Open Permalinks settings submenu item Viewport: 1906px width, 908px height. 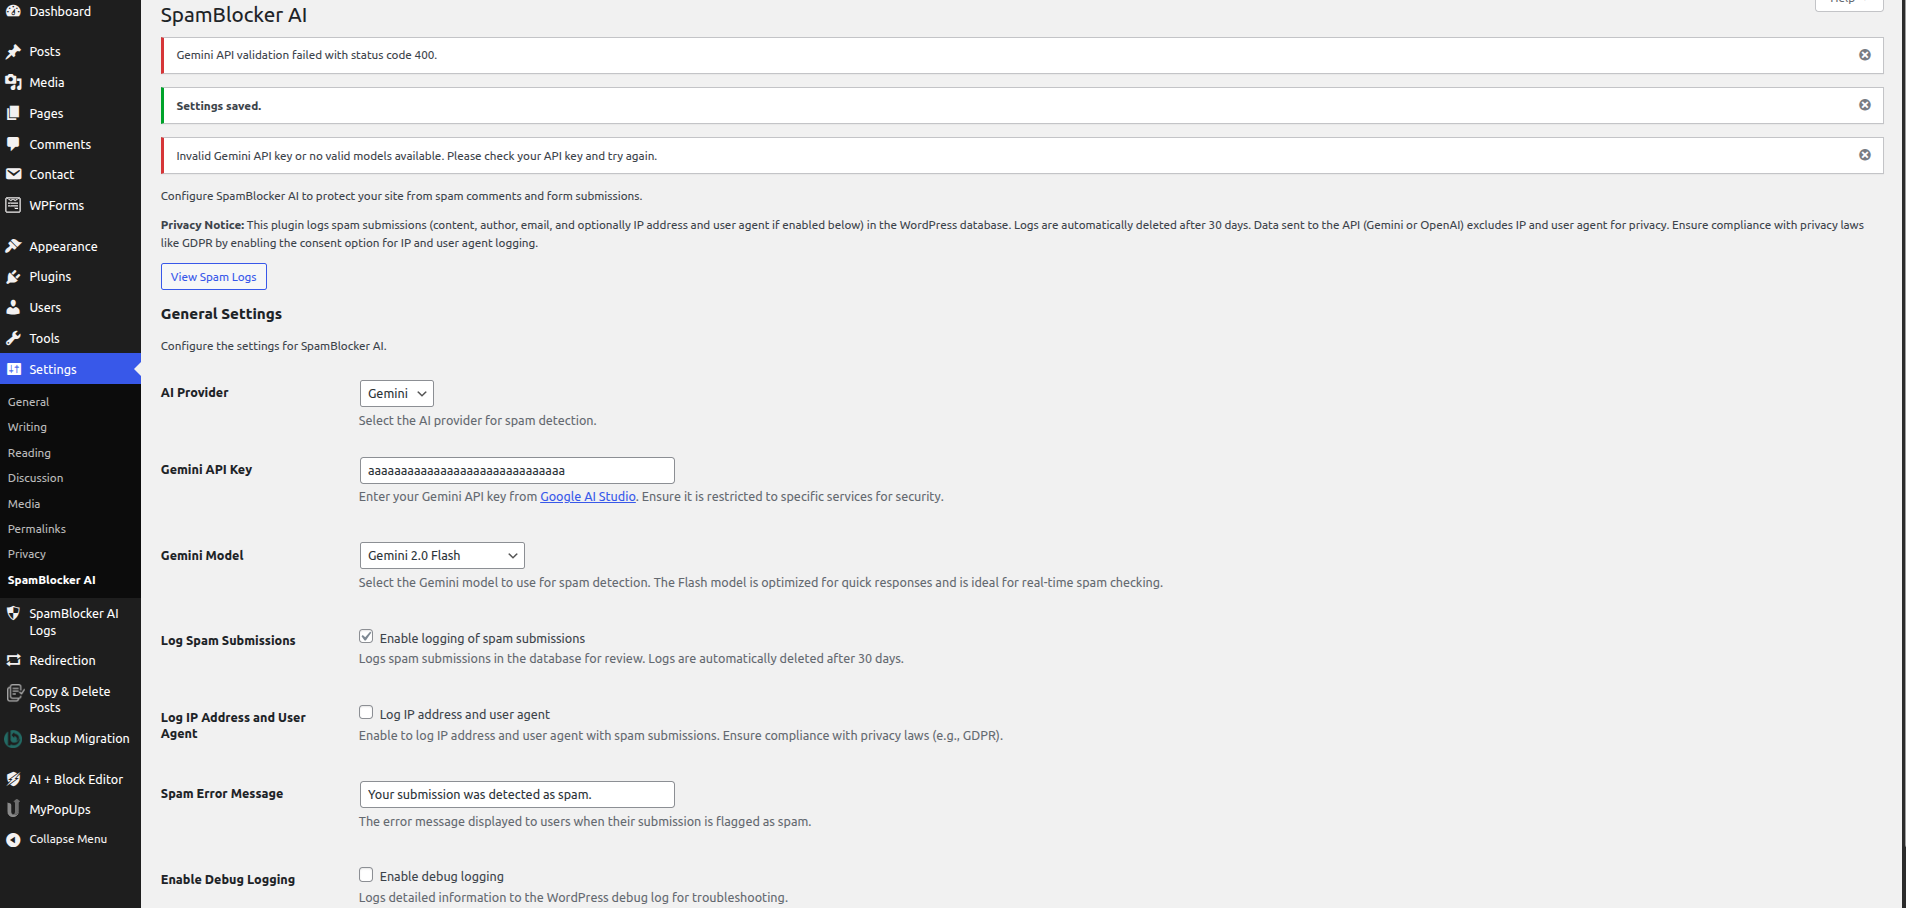36,529
